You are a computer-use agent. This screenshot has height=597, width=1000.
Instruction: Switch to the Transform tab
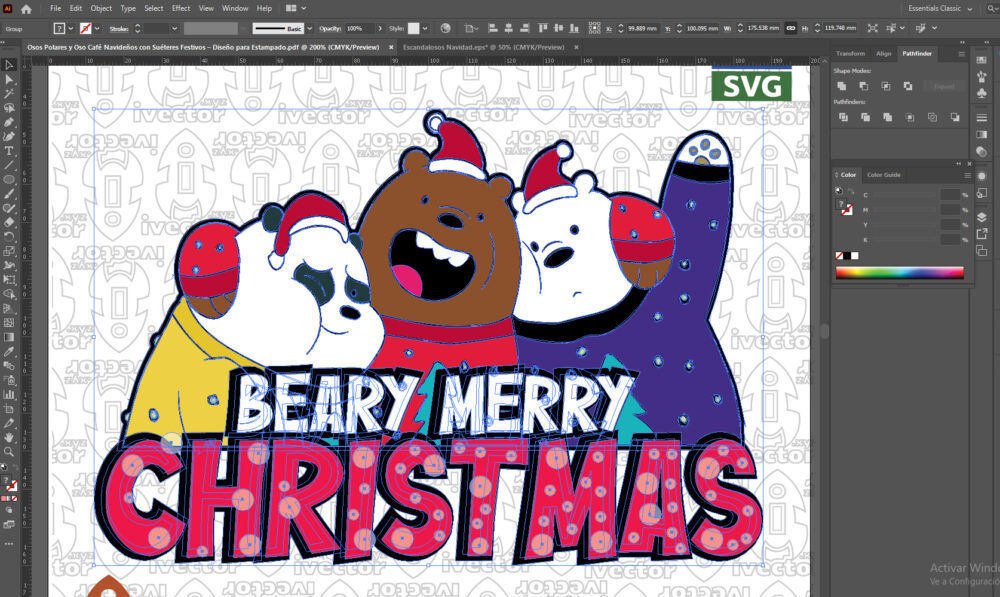click(x=850, y=54)
